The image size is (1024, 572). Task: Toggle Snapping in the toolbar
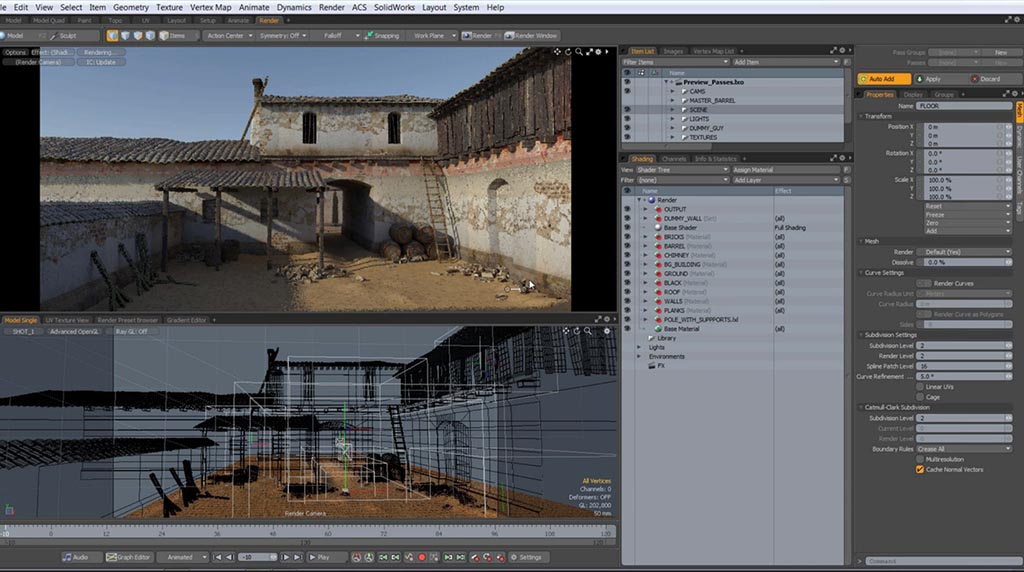tap(382, 36)
